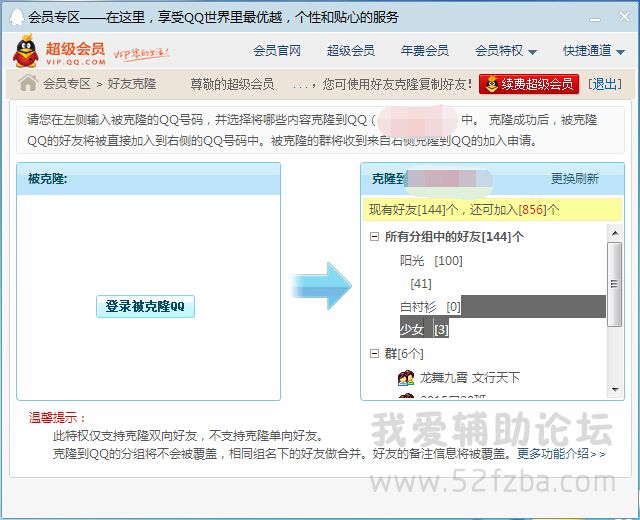The width and height of the screenshot is (640, 520).
Task: Go to 会员专区 breadcrumb link
Action: 67,84
